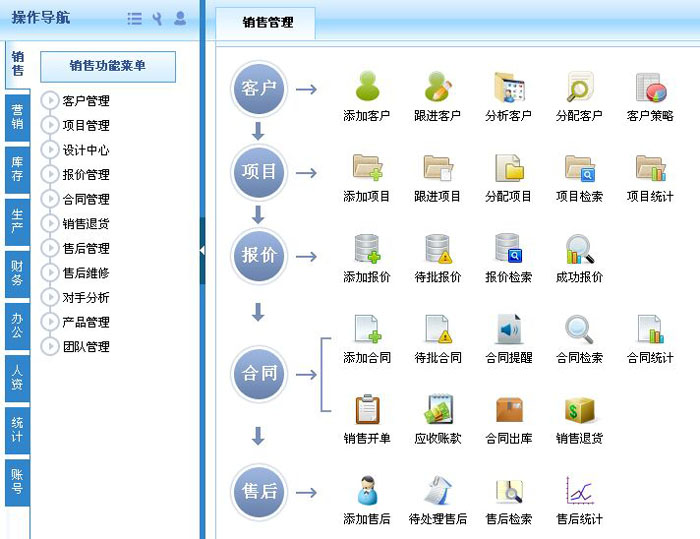This screenshot has width=700, height=539.
Task: Open the 合同出库 box icon
Action: click(509, 410)
